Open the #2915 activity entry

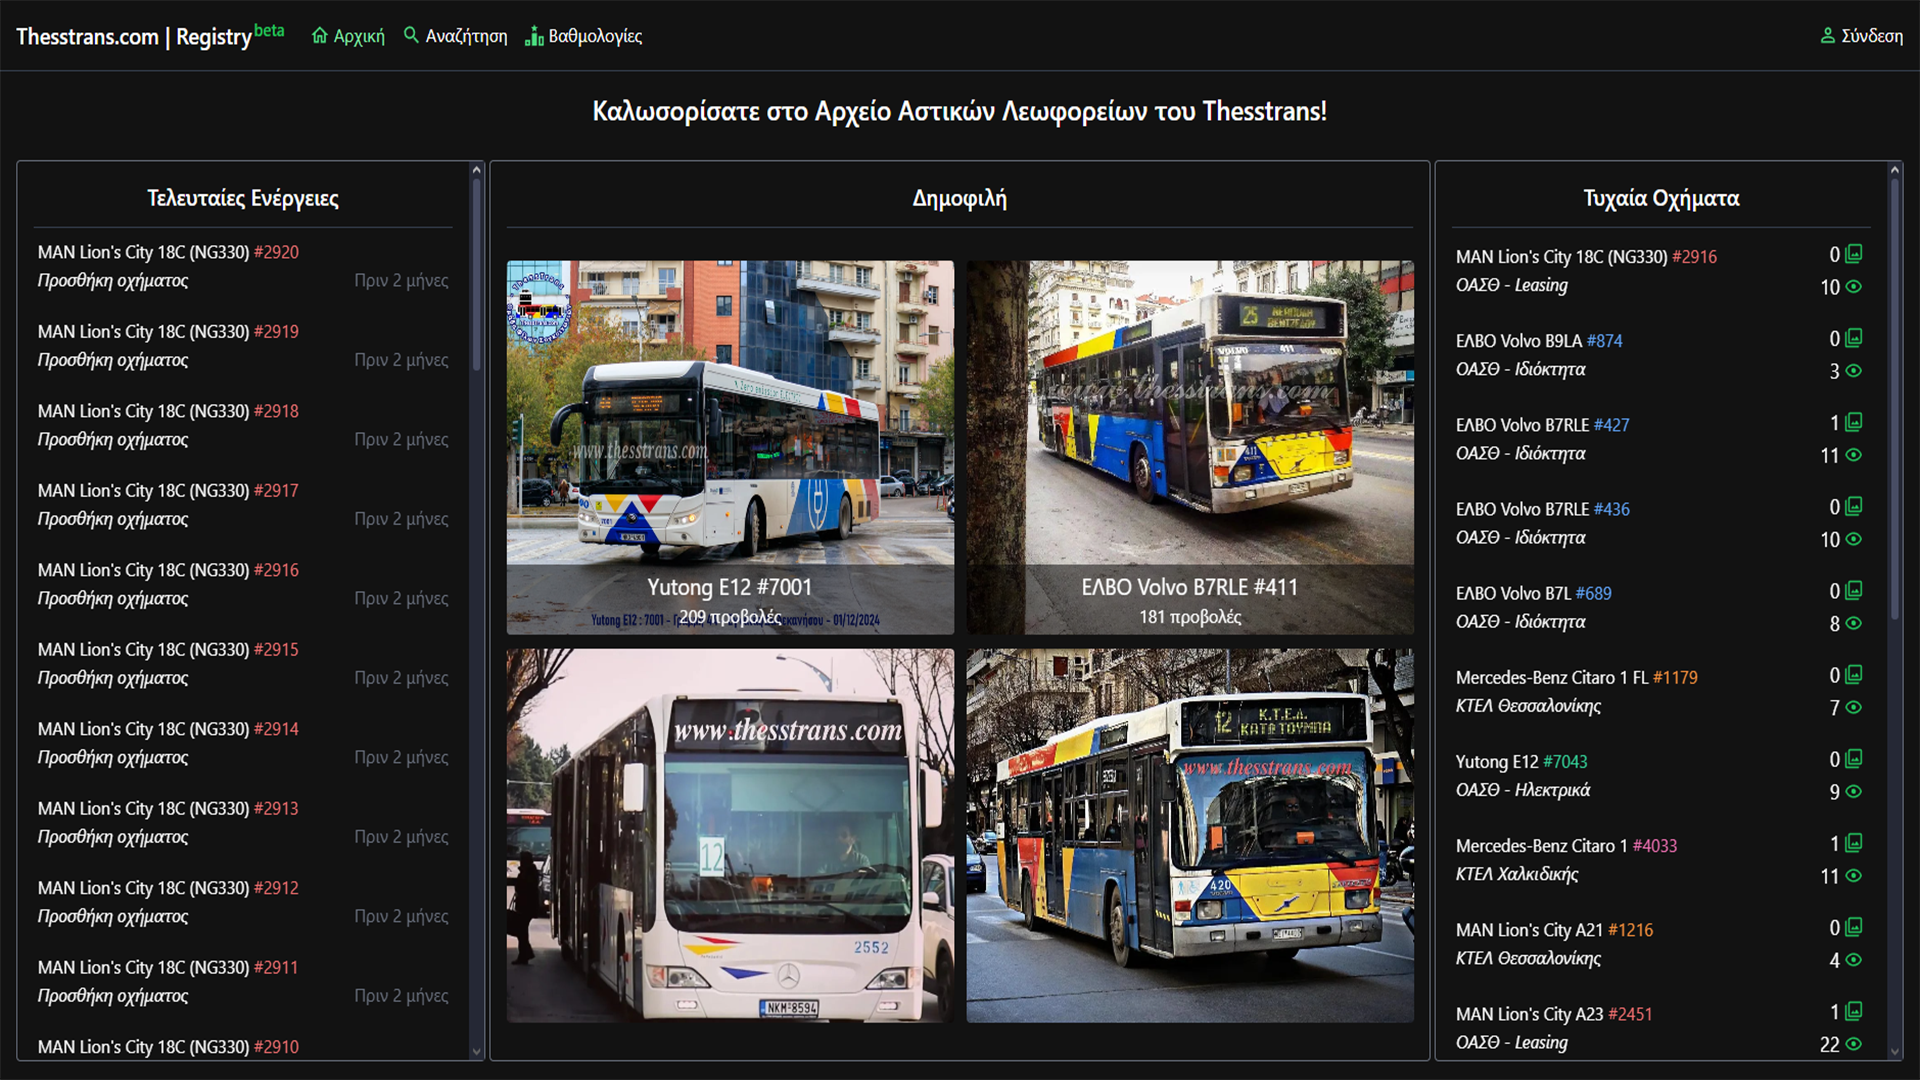coord(243,663)
